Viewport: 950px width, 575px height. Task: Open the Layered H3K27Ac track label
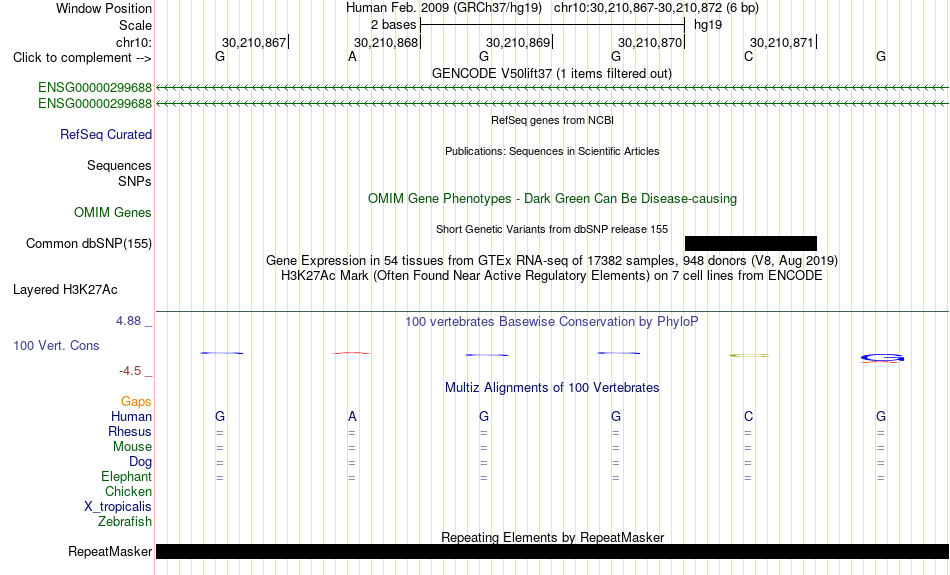pos(65,290)
